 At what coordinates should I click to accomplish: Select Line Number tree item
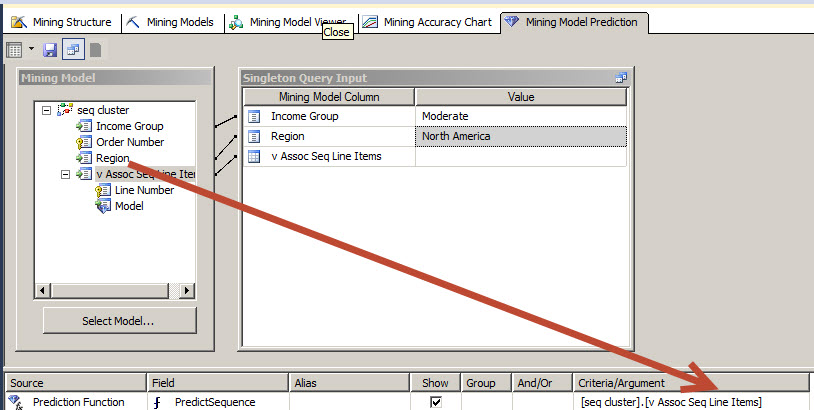pyautogui.click(x=144, y=190)
